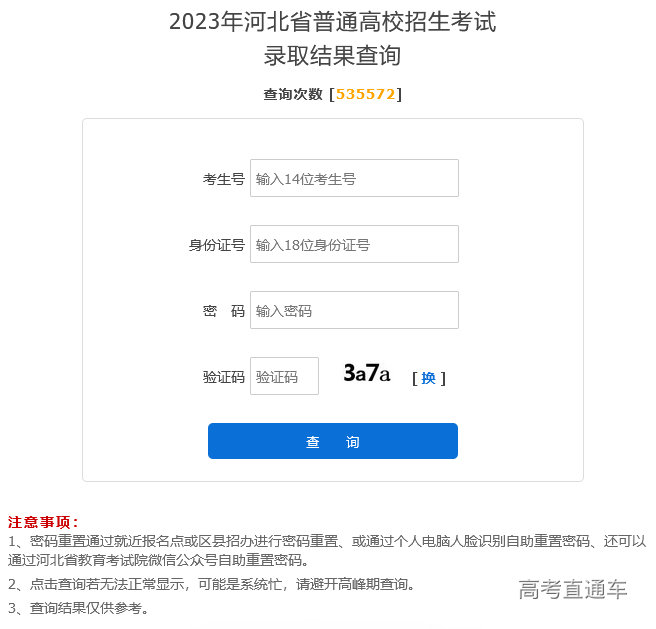Click the 3a7a captcha image
This screenshot has width=656, height=629.
367,375
